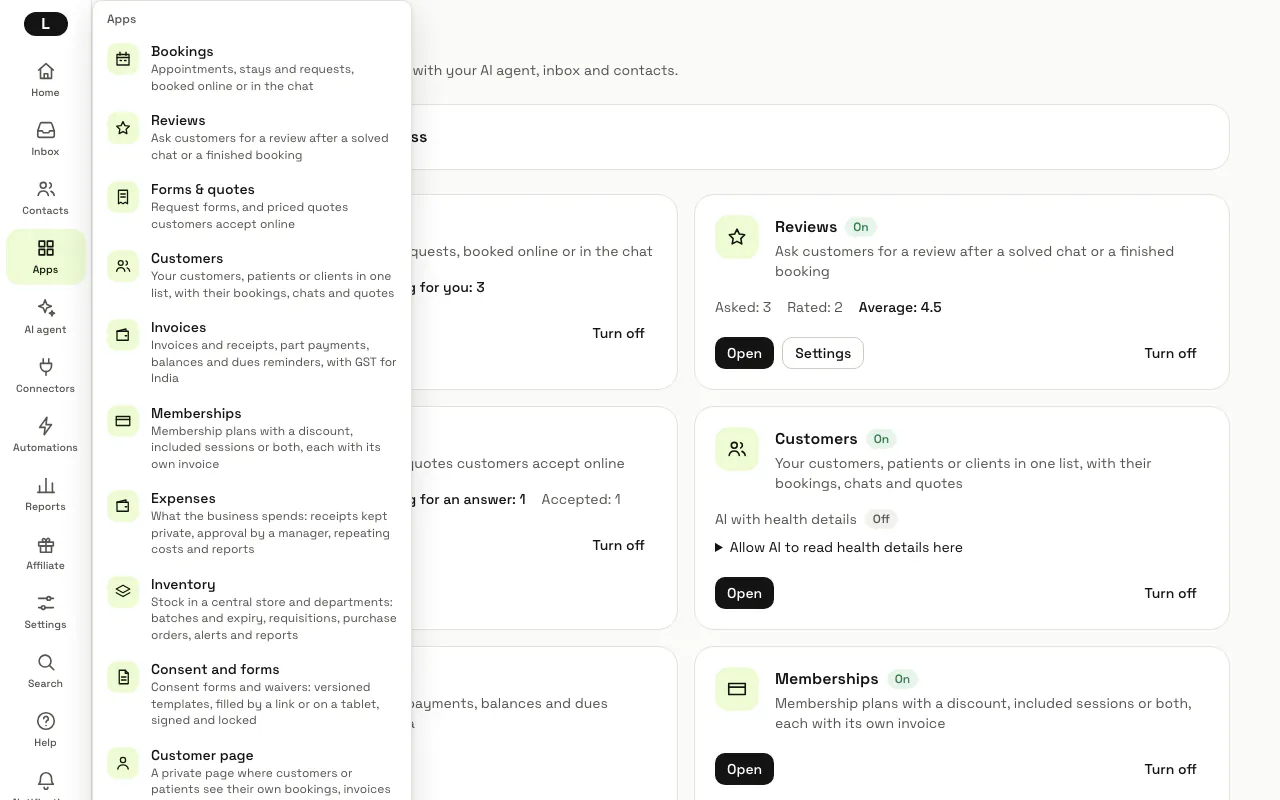Open Affiliate gift icon
This screenshot has height=800, width=1280.
click(45, 552)
